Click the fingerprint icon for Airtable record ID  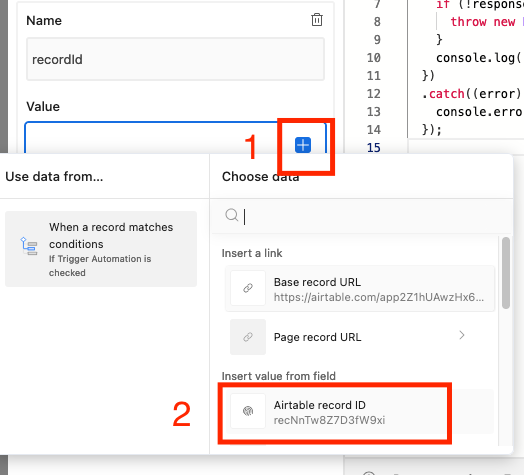coord(248,411)
